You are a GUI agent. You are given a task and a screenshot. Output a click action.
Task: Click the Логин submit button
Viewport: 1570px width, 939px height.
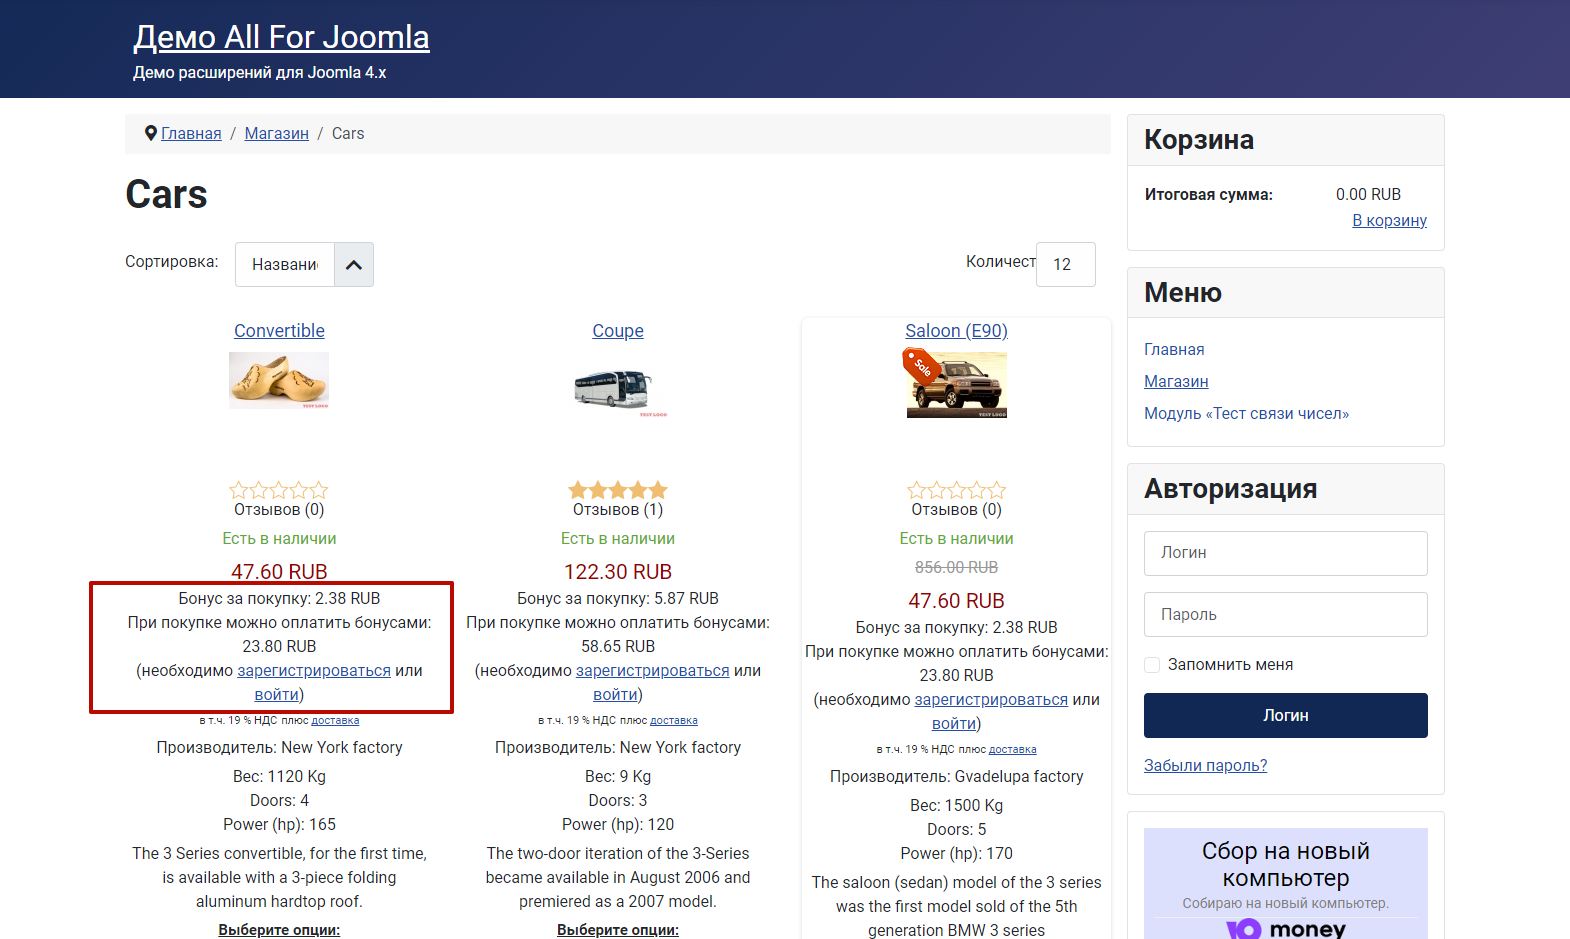coord(1286,716)
